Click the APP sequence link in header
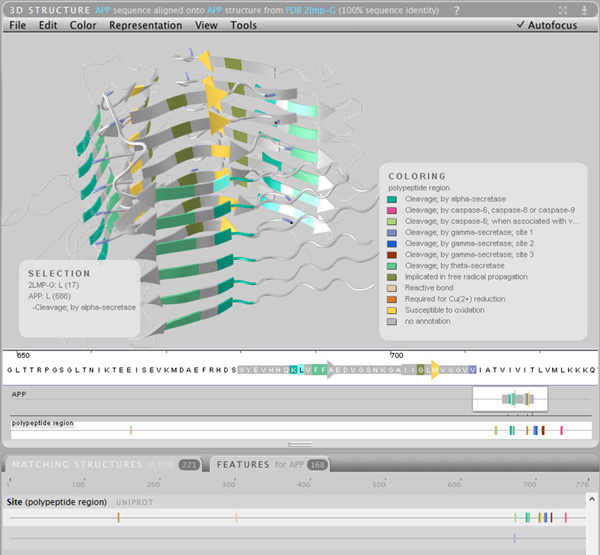Image resolution: width=600 pixels, height=555 pixels. coord(103,8)
